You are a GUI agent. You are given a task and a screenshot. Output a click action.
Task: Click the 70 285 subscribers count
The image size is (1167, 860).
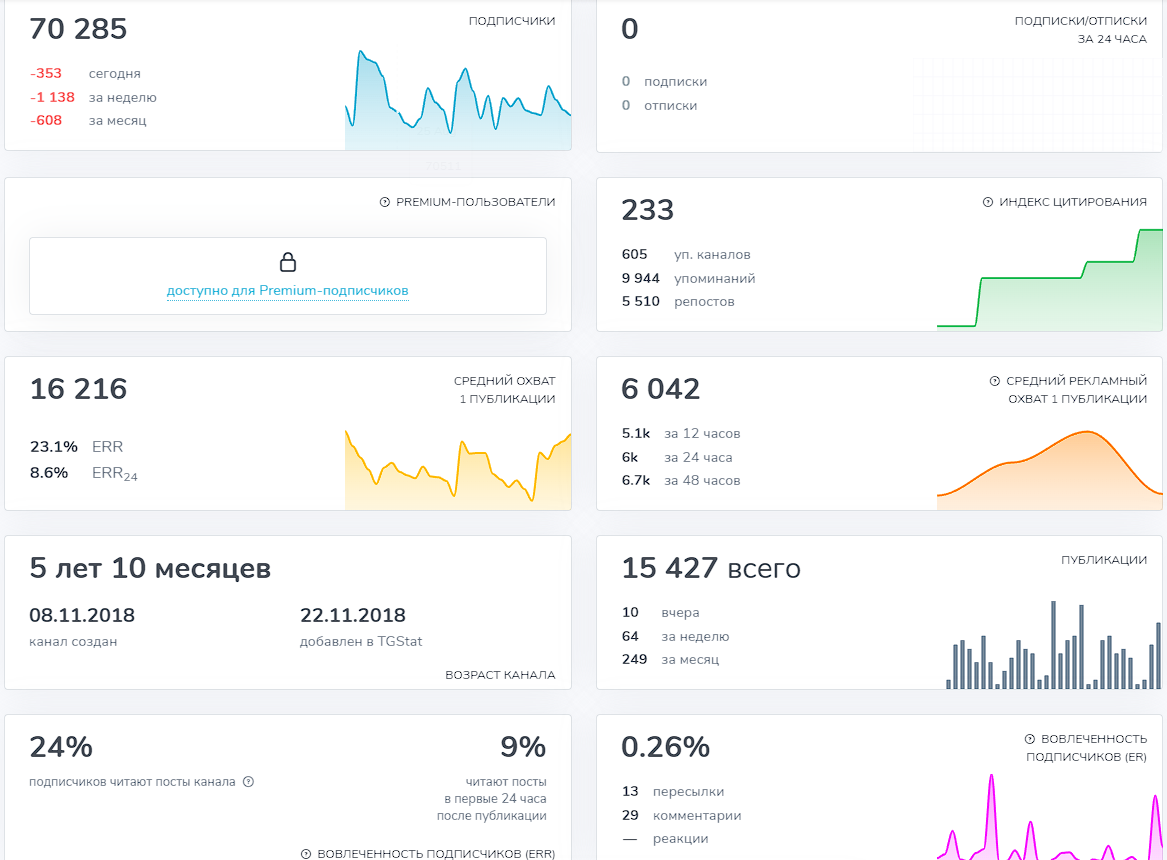78,29
